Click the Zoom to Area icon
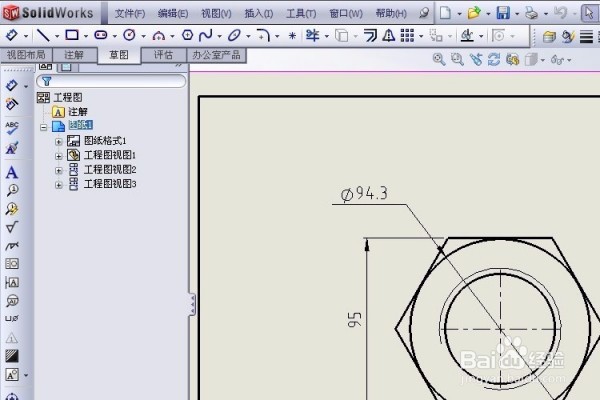 [x=457, y=59]
